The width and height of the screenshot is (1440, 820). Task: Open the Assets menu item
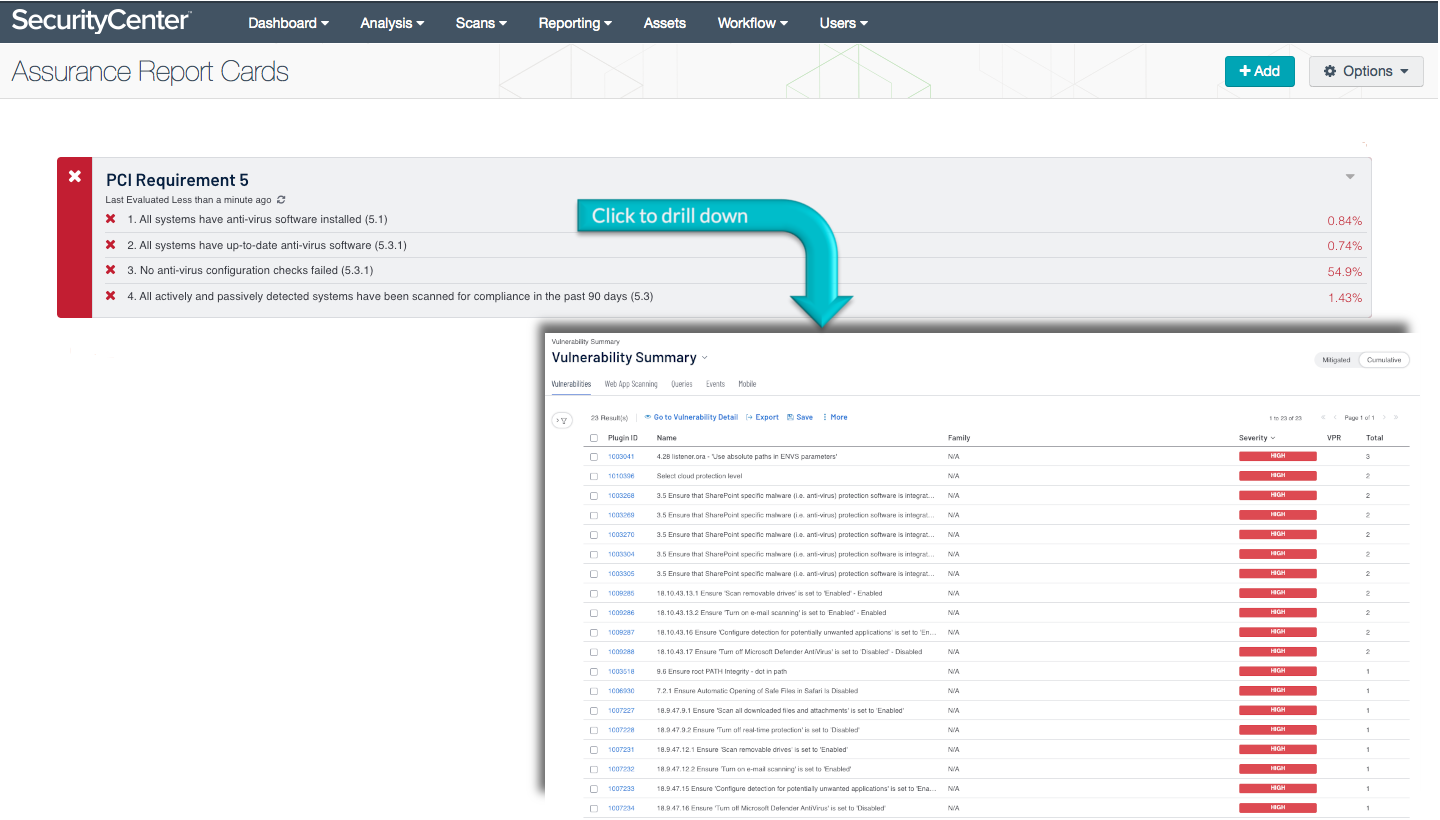point(665,23)
